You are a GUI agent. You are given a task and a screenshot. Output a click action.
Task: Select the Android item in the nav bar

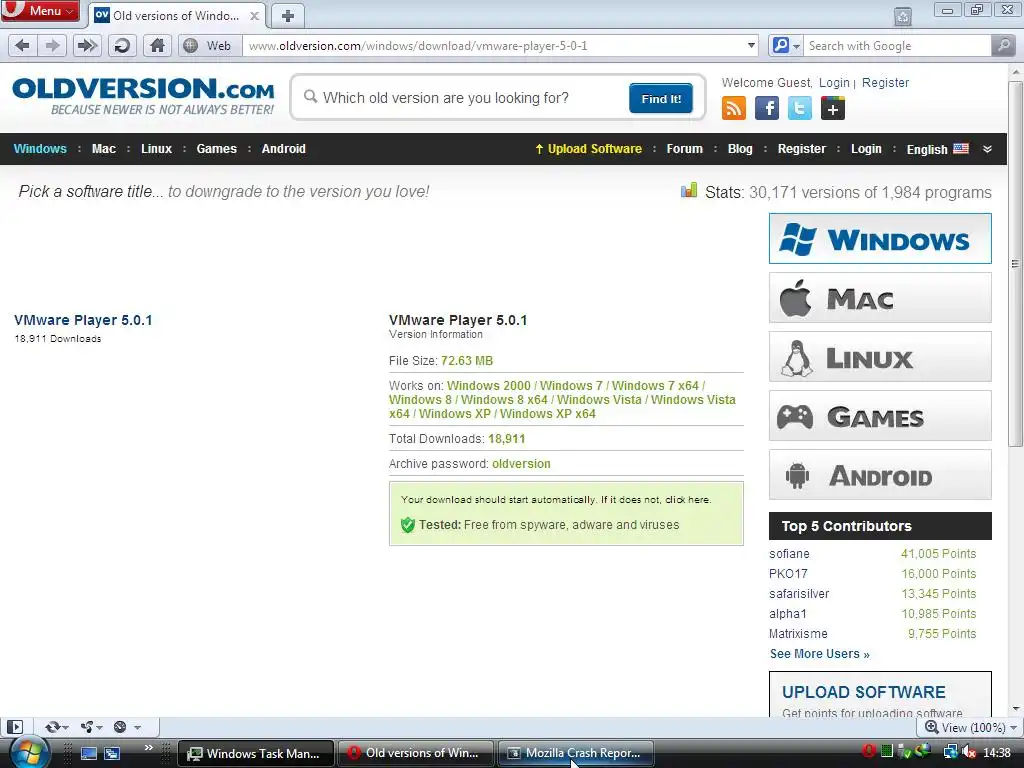point(283,149)
